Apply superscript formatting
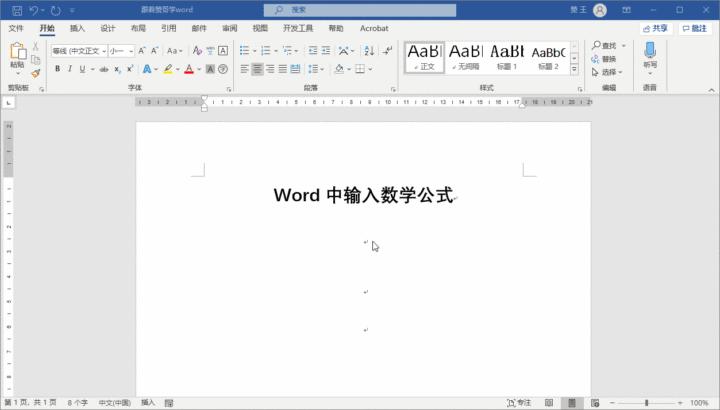720x410 pixels. 130,69
